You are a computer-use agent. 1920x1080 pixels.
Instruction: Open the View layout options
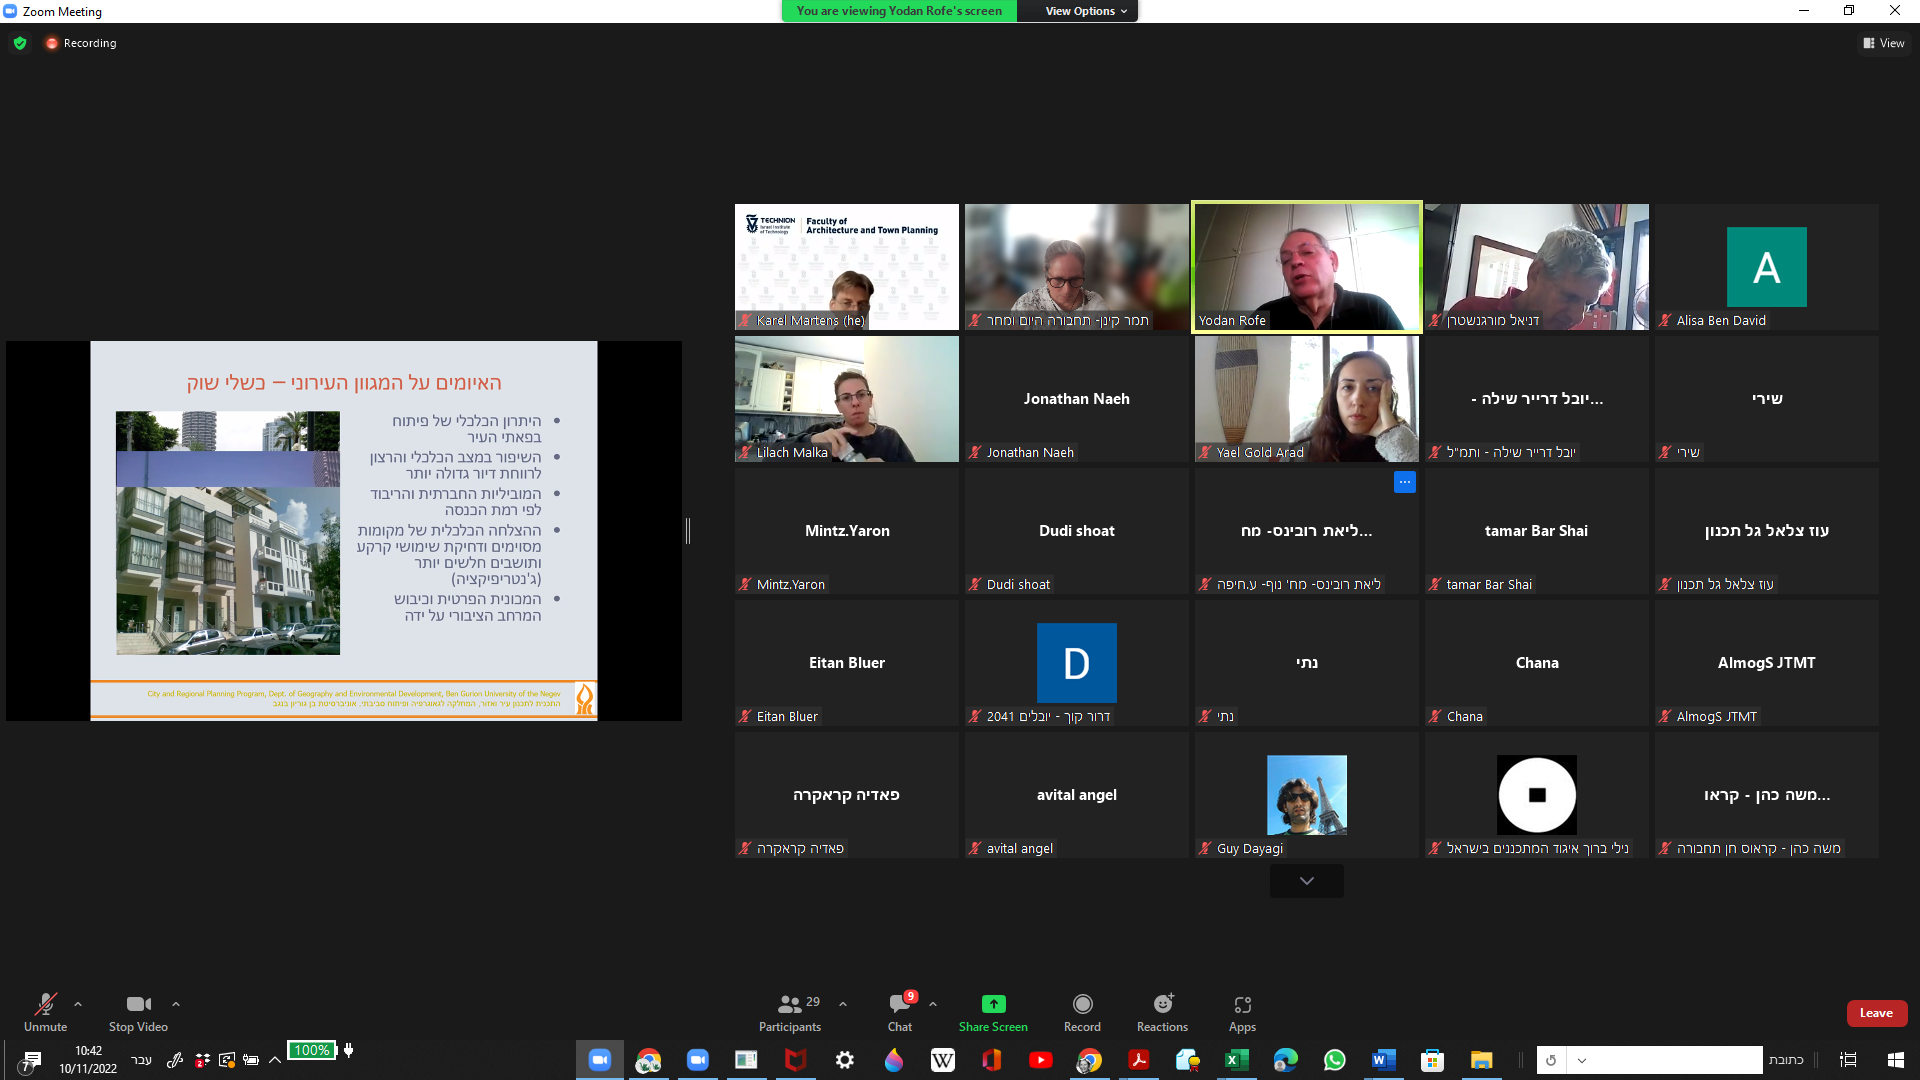[1884, 43]
